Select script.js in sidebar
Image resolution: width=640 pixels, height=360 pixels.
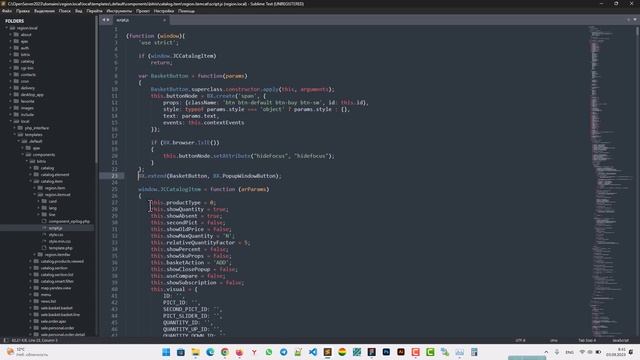(55, 228)
